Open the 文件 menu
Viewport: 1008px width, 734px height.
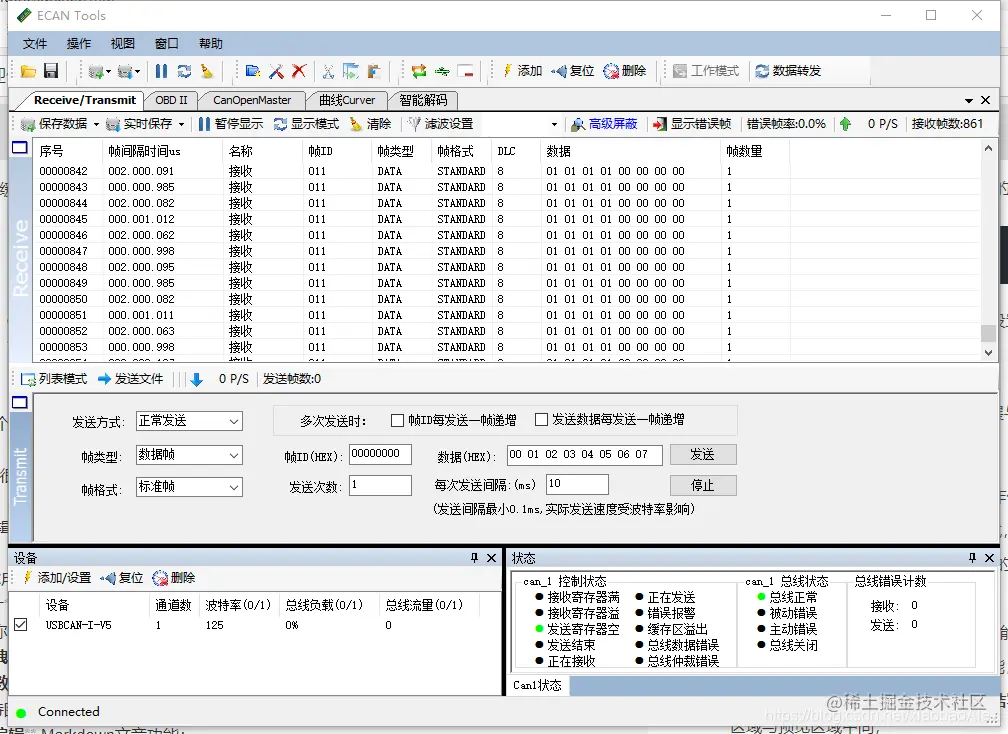tap(35, 44)
